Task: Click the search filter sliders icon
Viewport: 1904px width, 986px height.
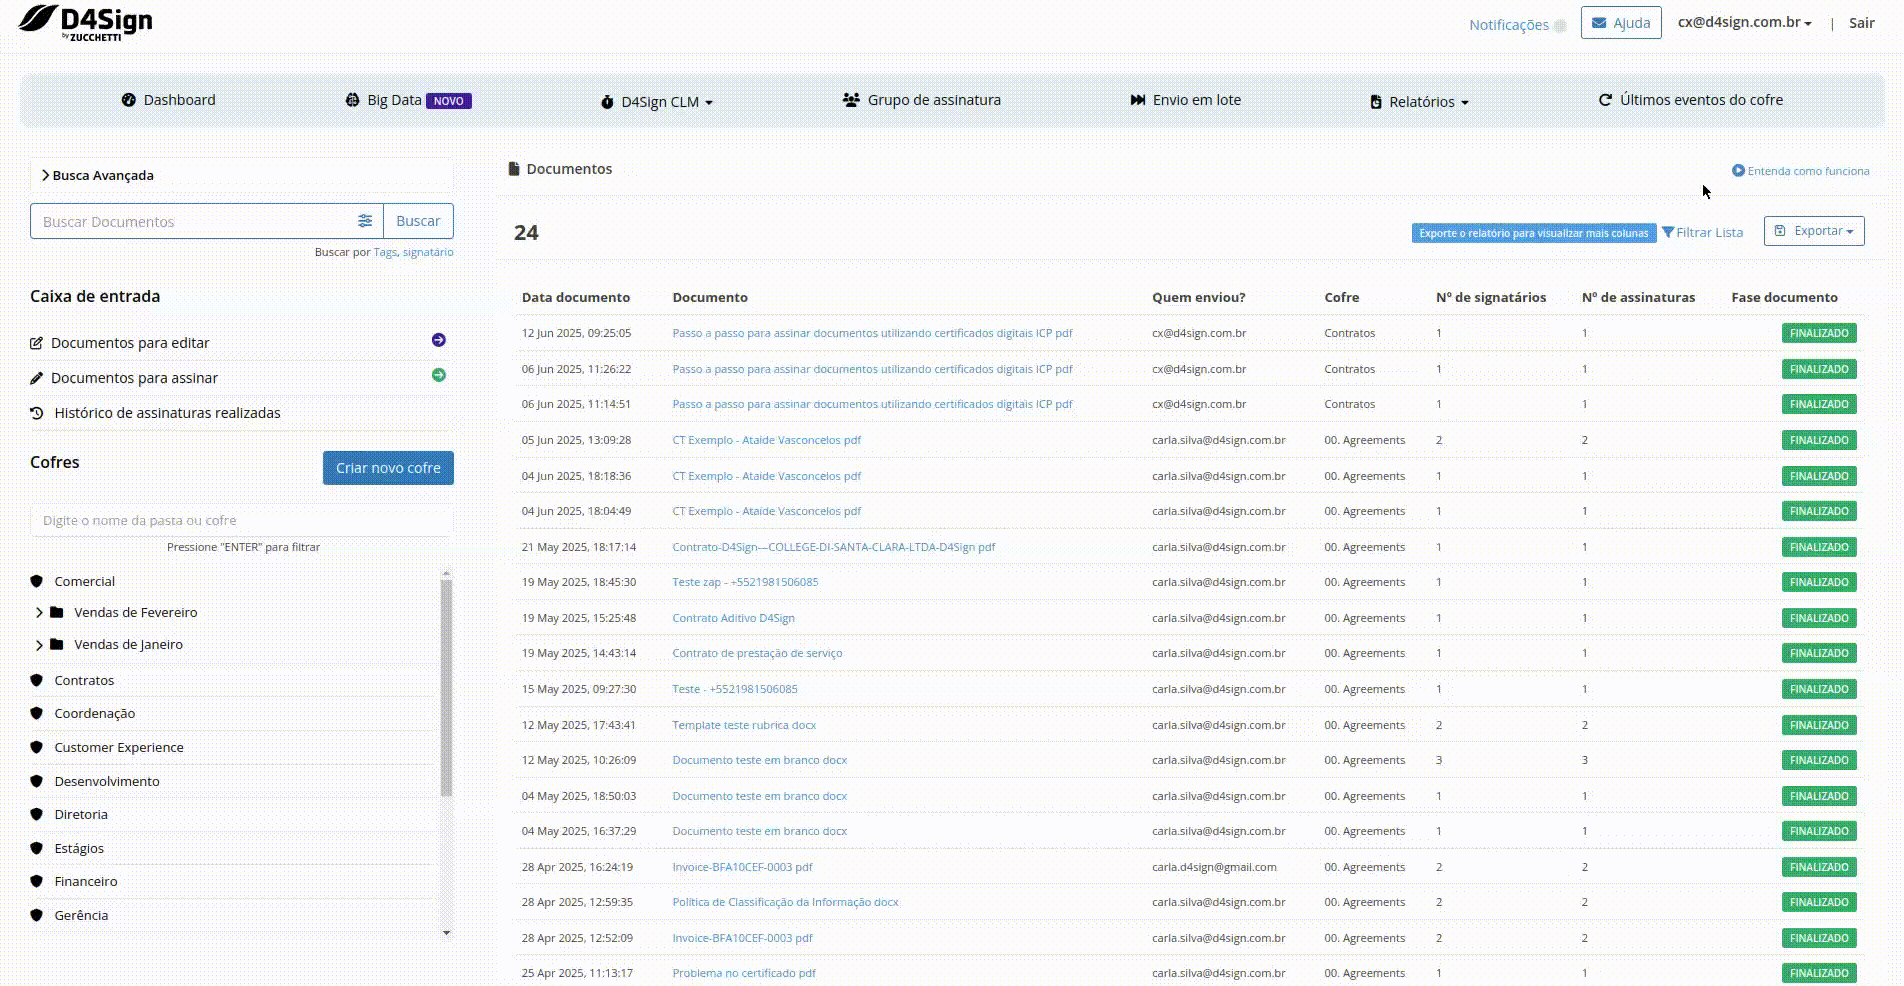Action: tap(365, 221)
